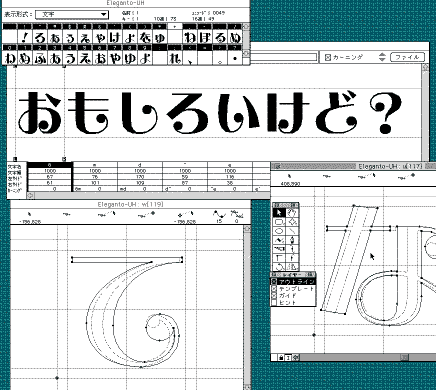Click origin point marker in w[119] window

click(x=57, y=378)
